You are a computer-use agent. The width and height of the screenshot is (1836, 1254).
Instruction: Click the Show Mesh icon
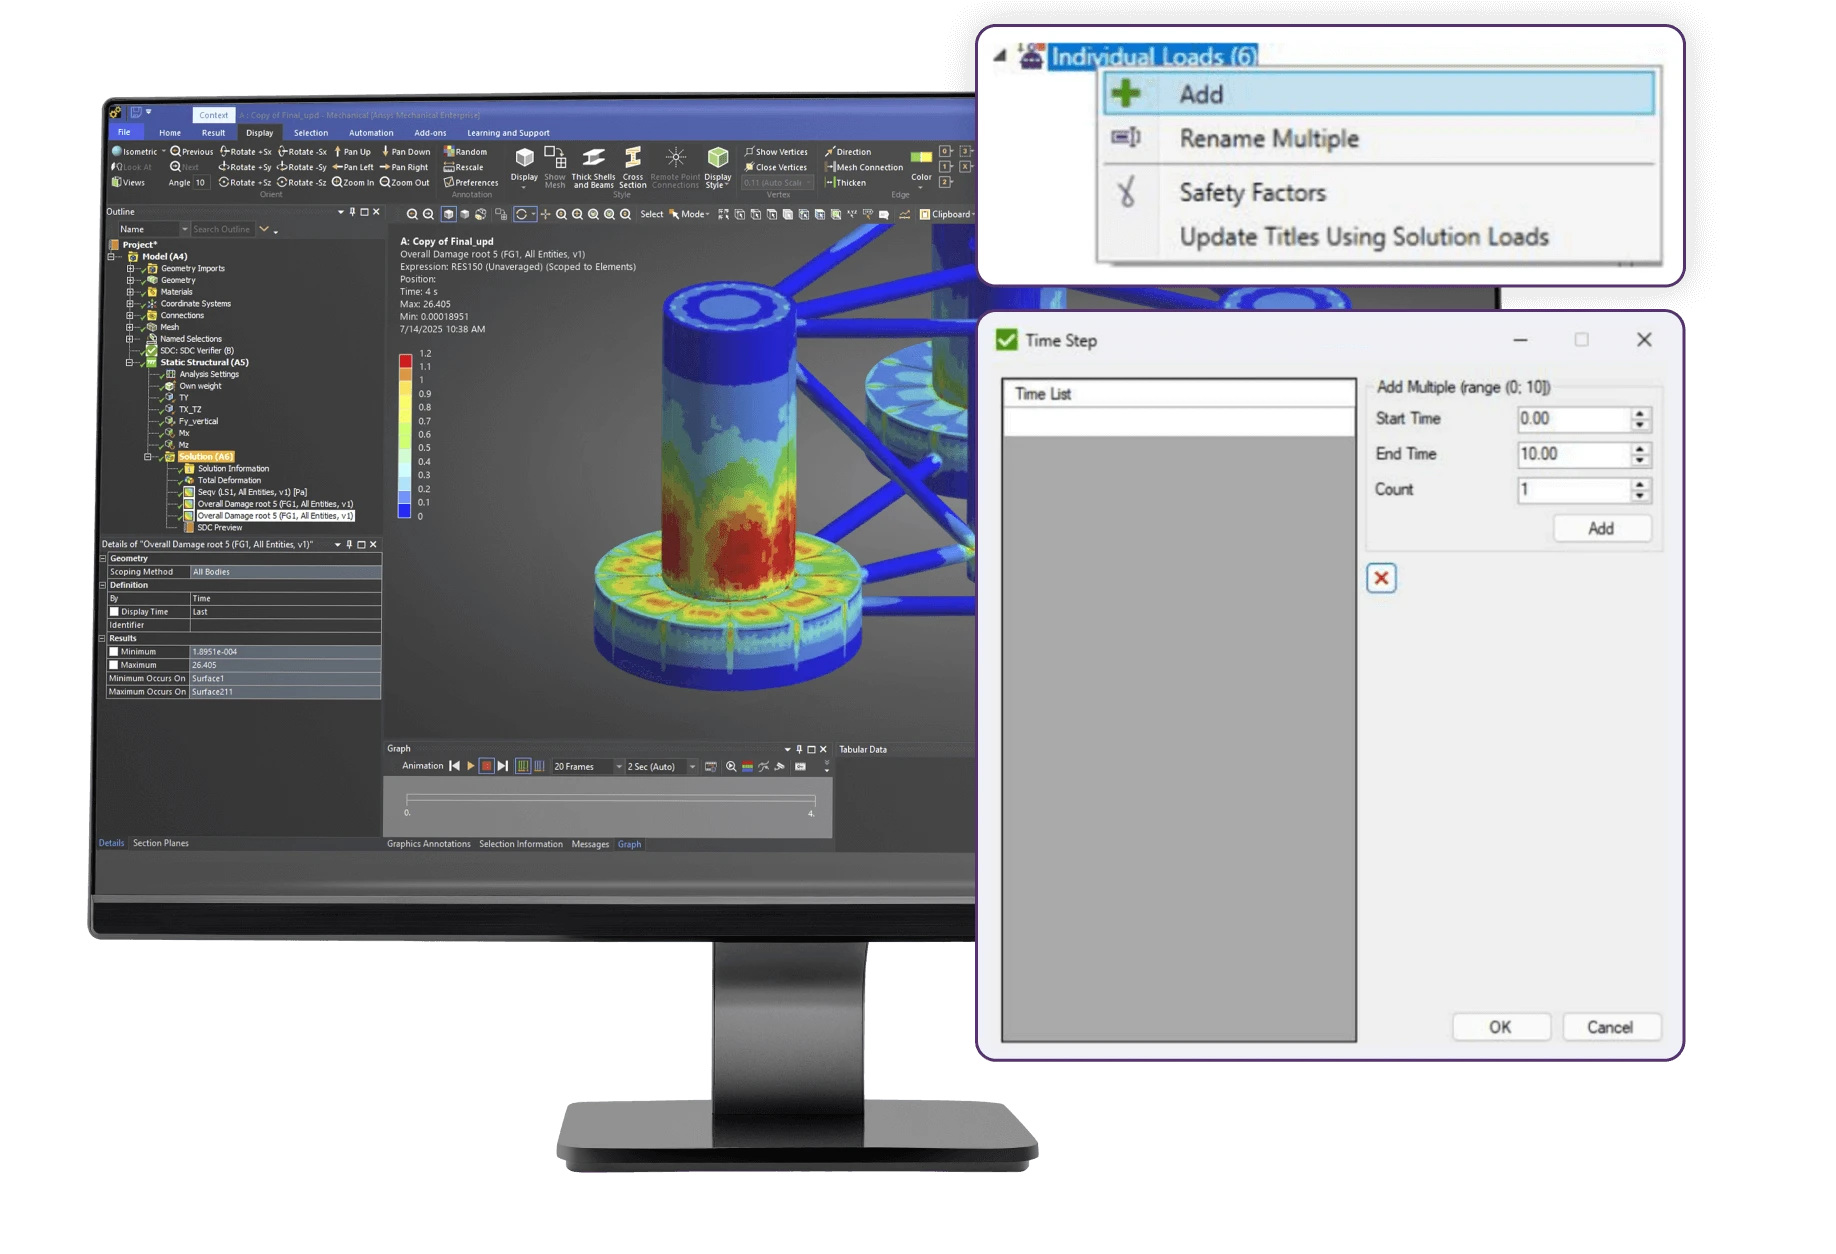(x=555, y=159)
